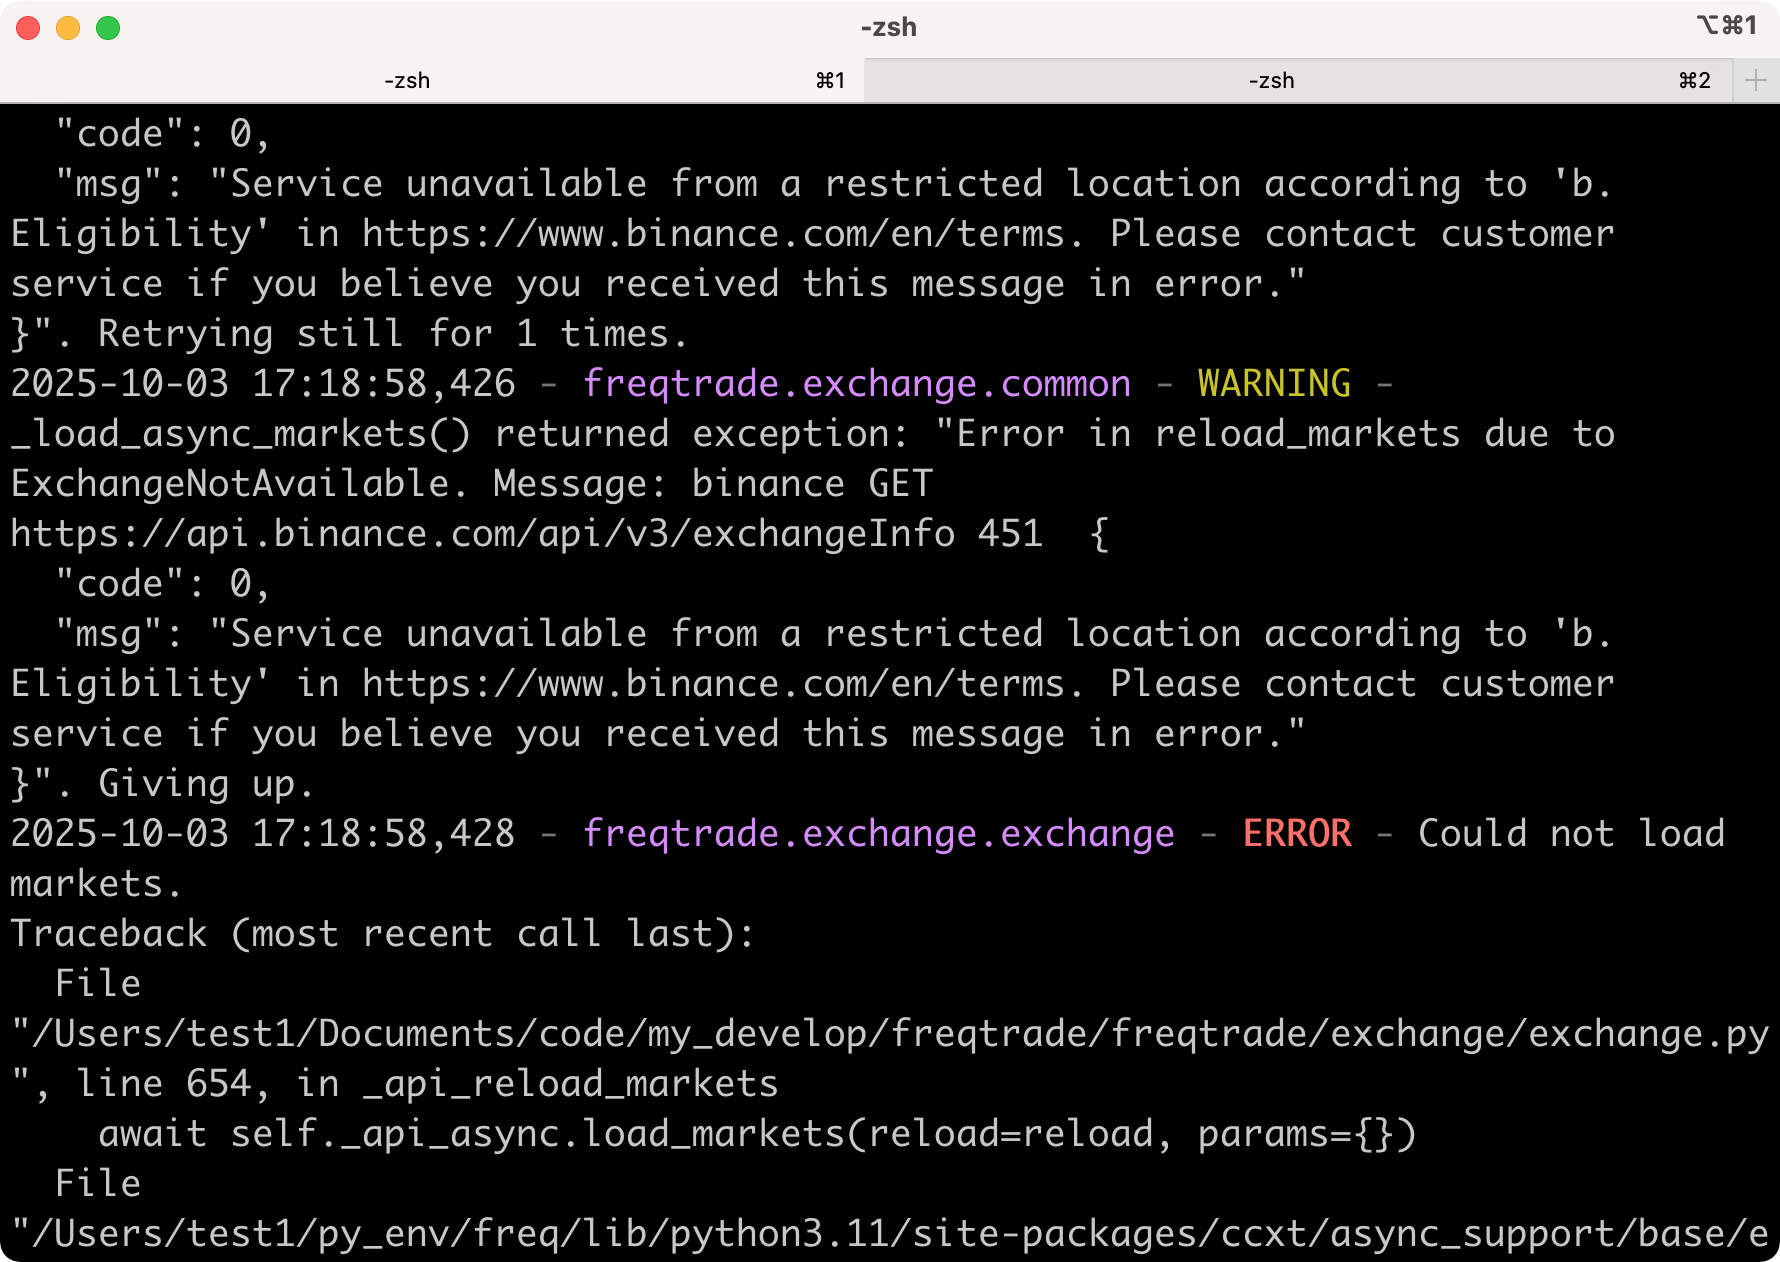Click the ⌘2 shortcut label on second tab
The height and width of the screenshot is (1262, 1780).
click(1694, 80)
